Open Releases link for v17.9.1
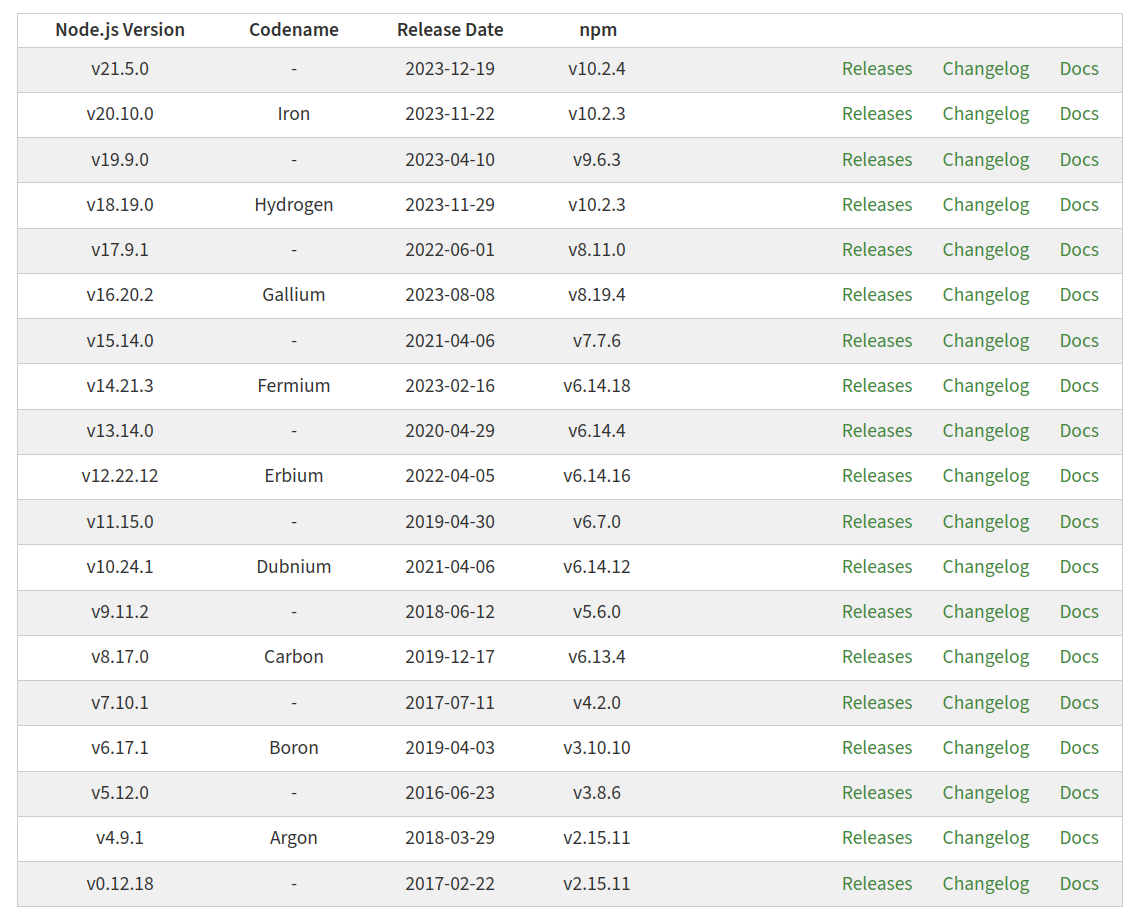 pyautogui.click(x=877, y=249)
